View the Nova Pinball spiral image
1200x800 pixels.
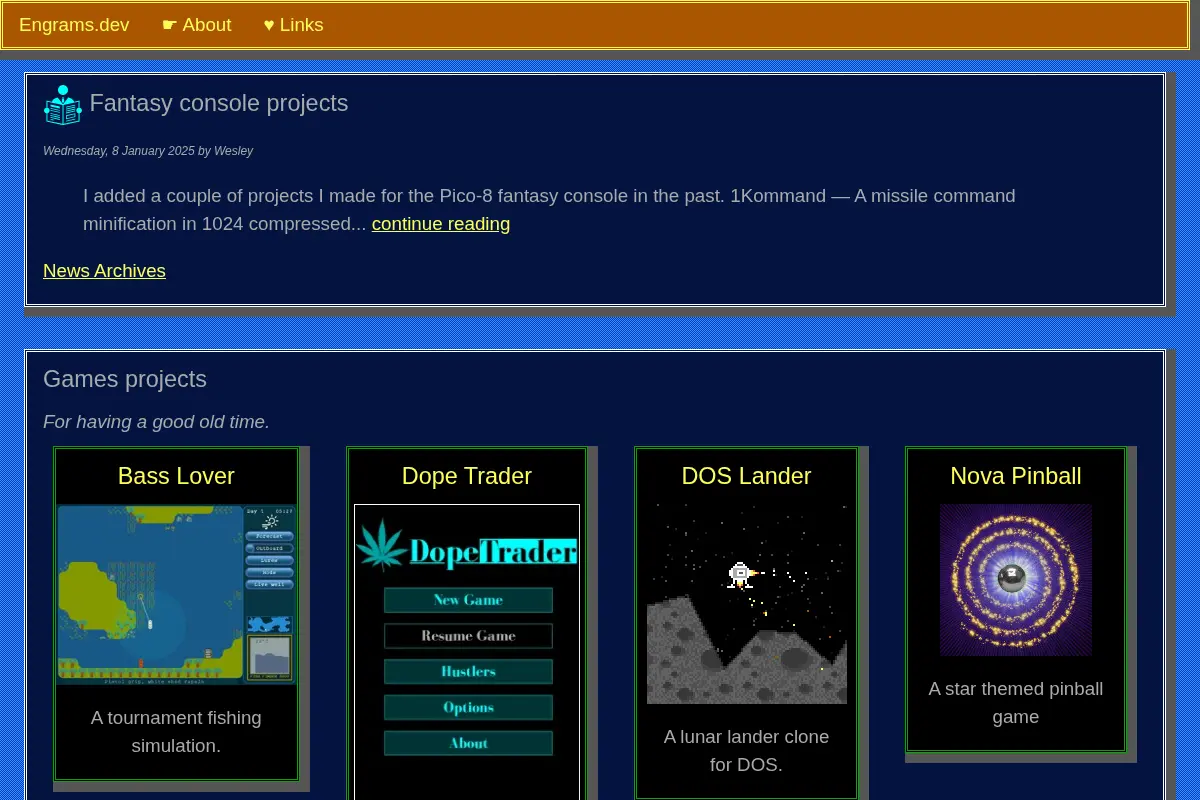point(1016,580)
